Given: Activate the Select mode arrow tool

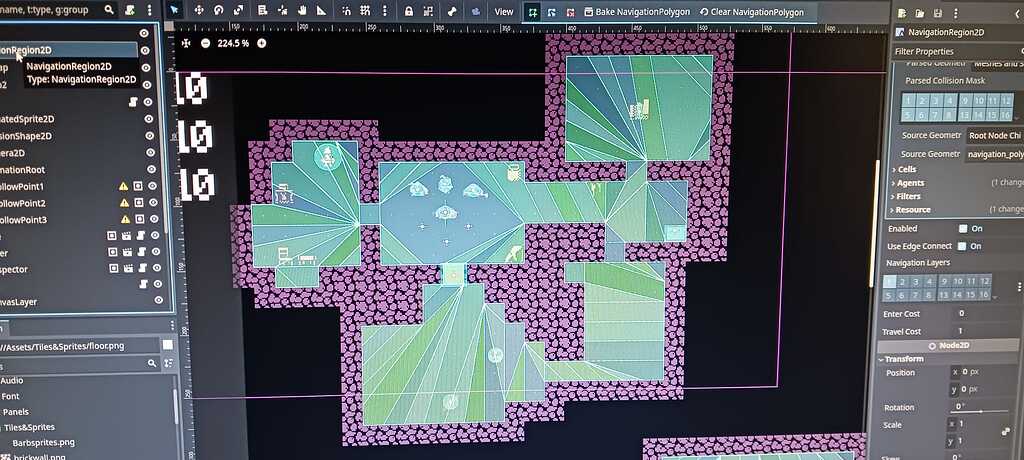Looking at the screenshot, I should 174,10.
